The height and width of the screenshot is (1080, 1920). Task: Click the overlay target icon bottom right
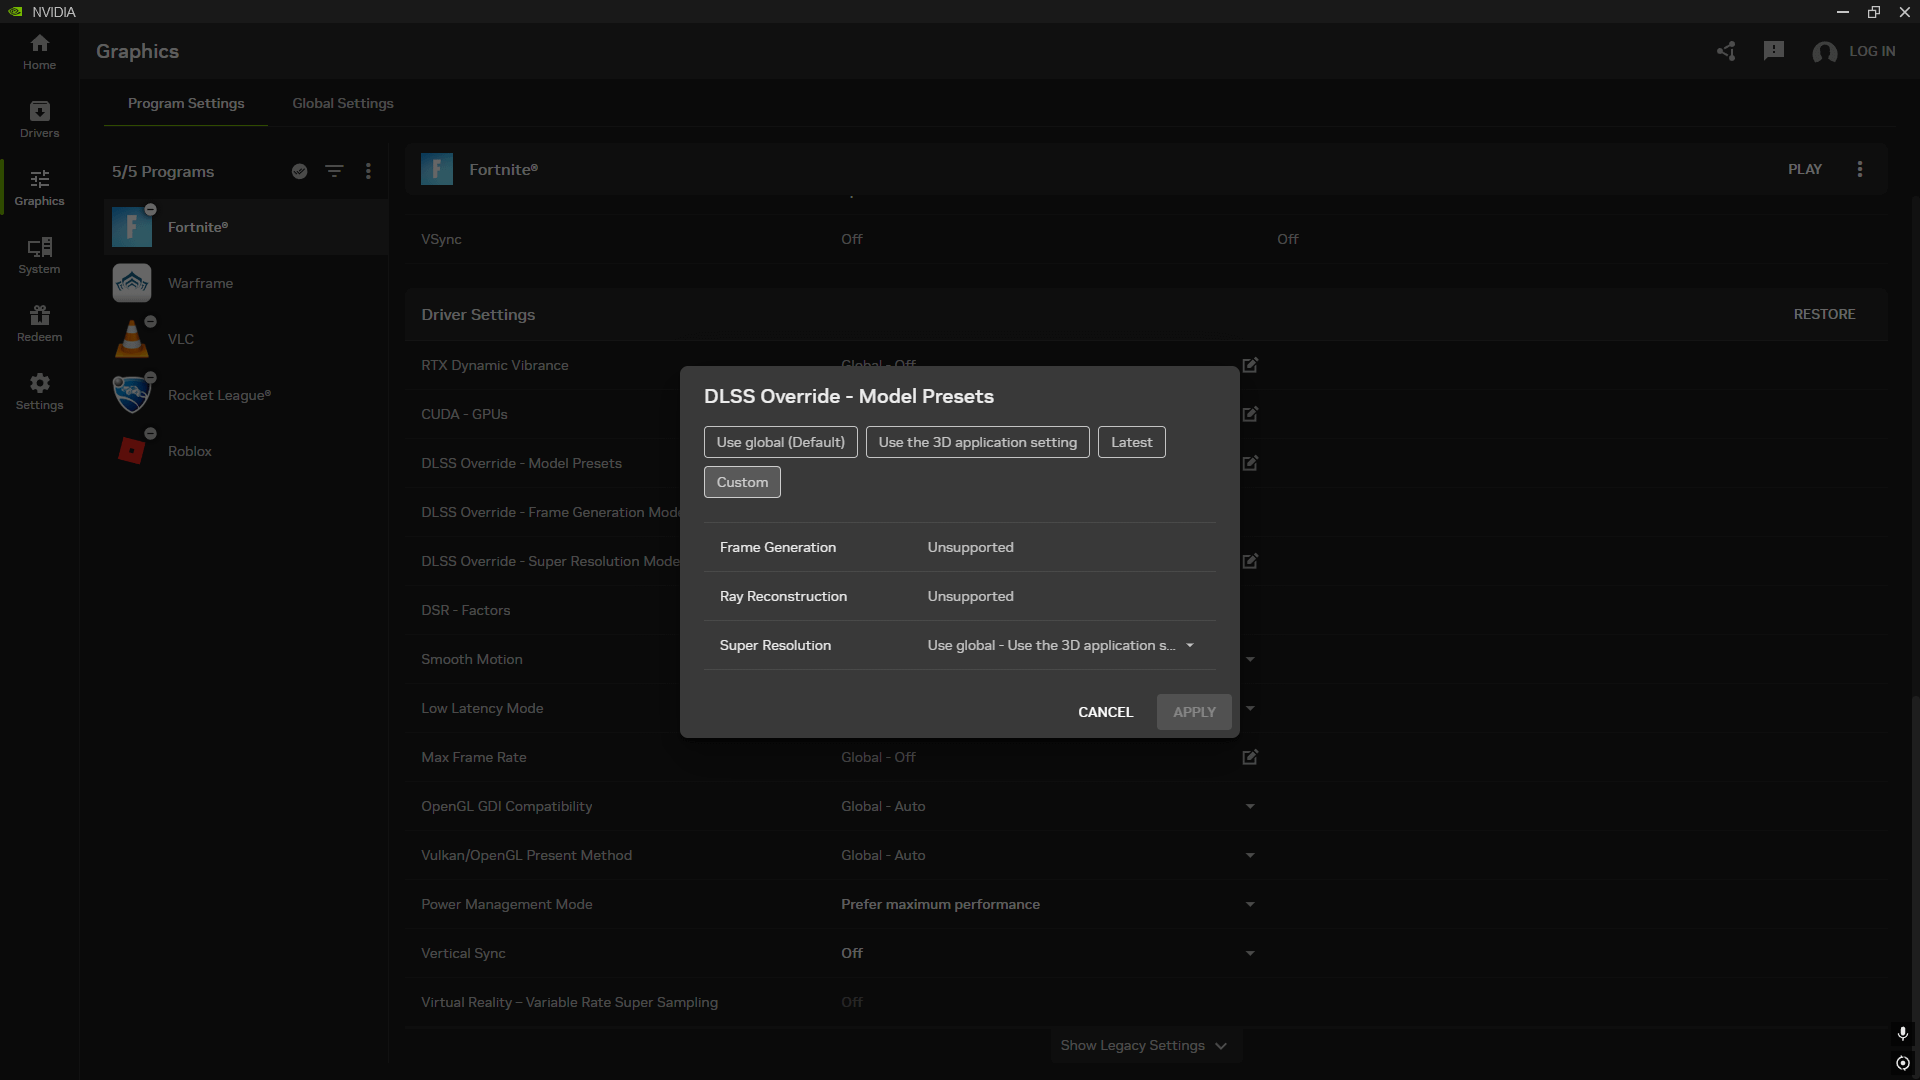[x=1902, y=1063]
